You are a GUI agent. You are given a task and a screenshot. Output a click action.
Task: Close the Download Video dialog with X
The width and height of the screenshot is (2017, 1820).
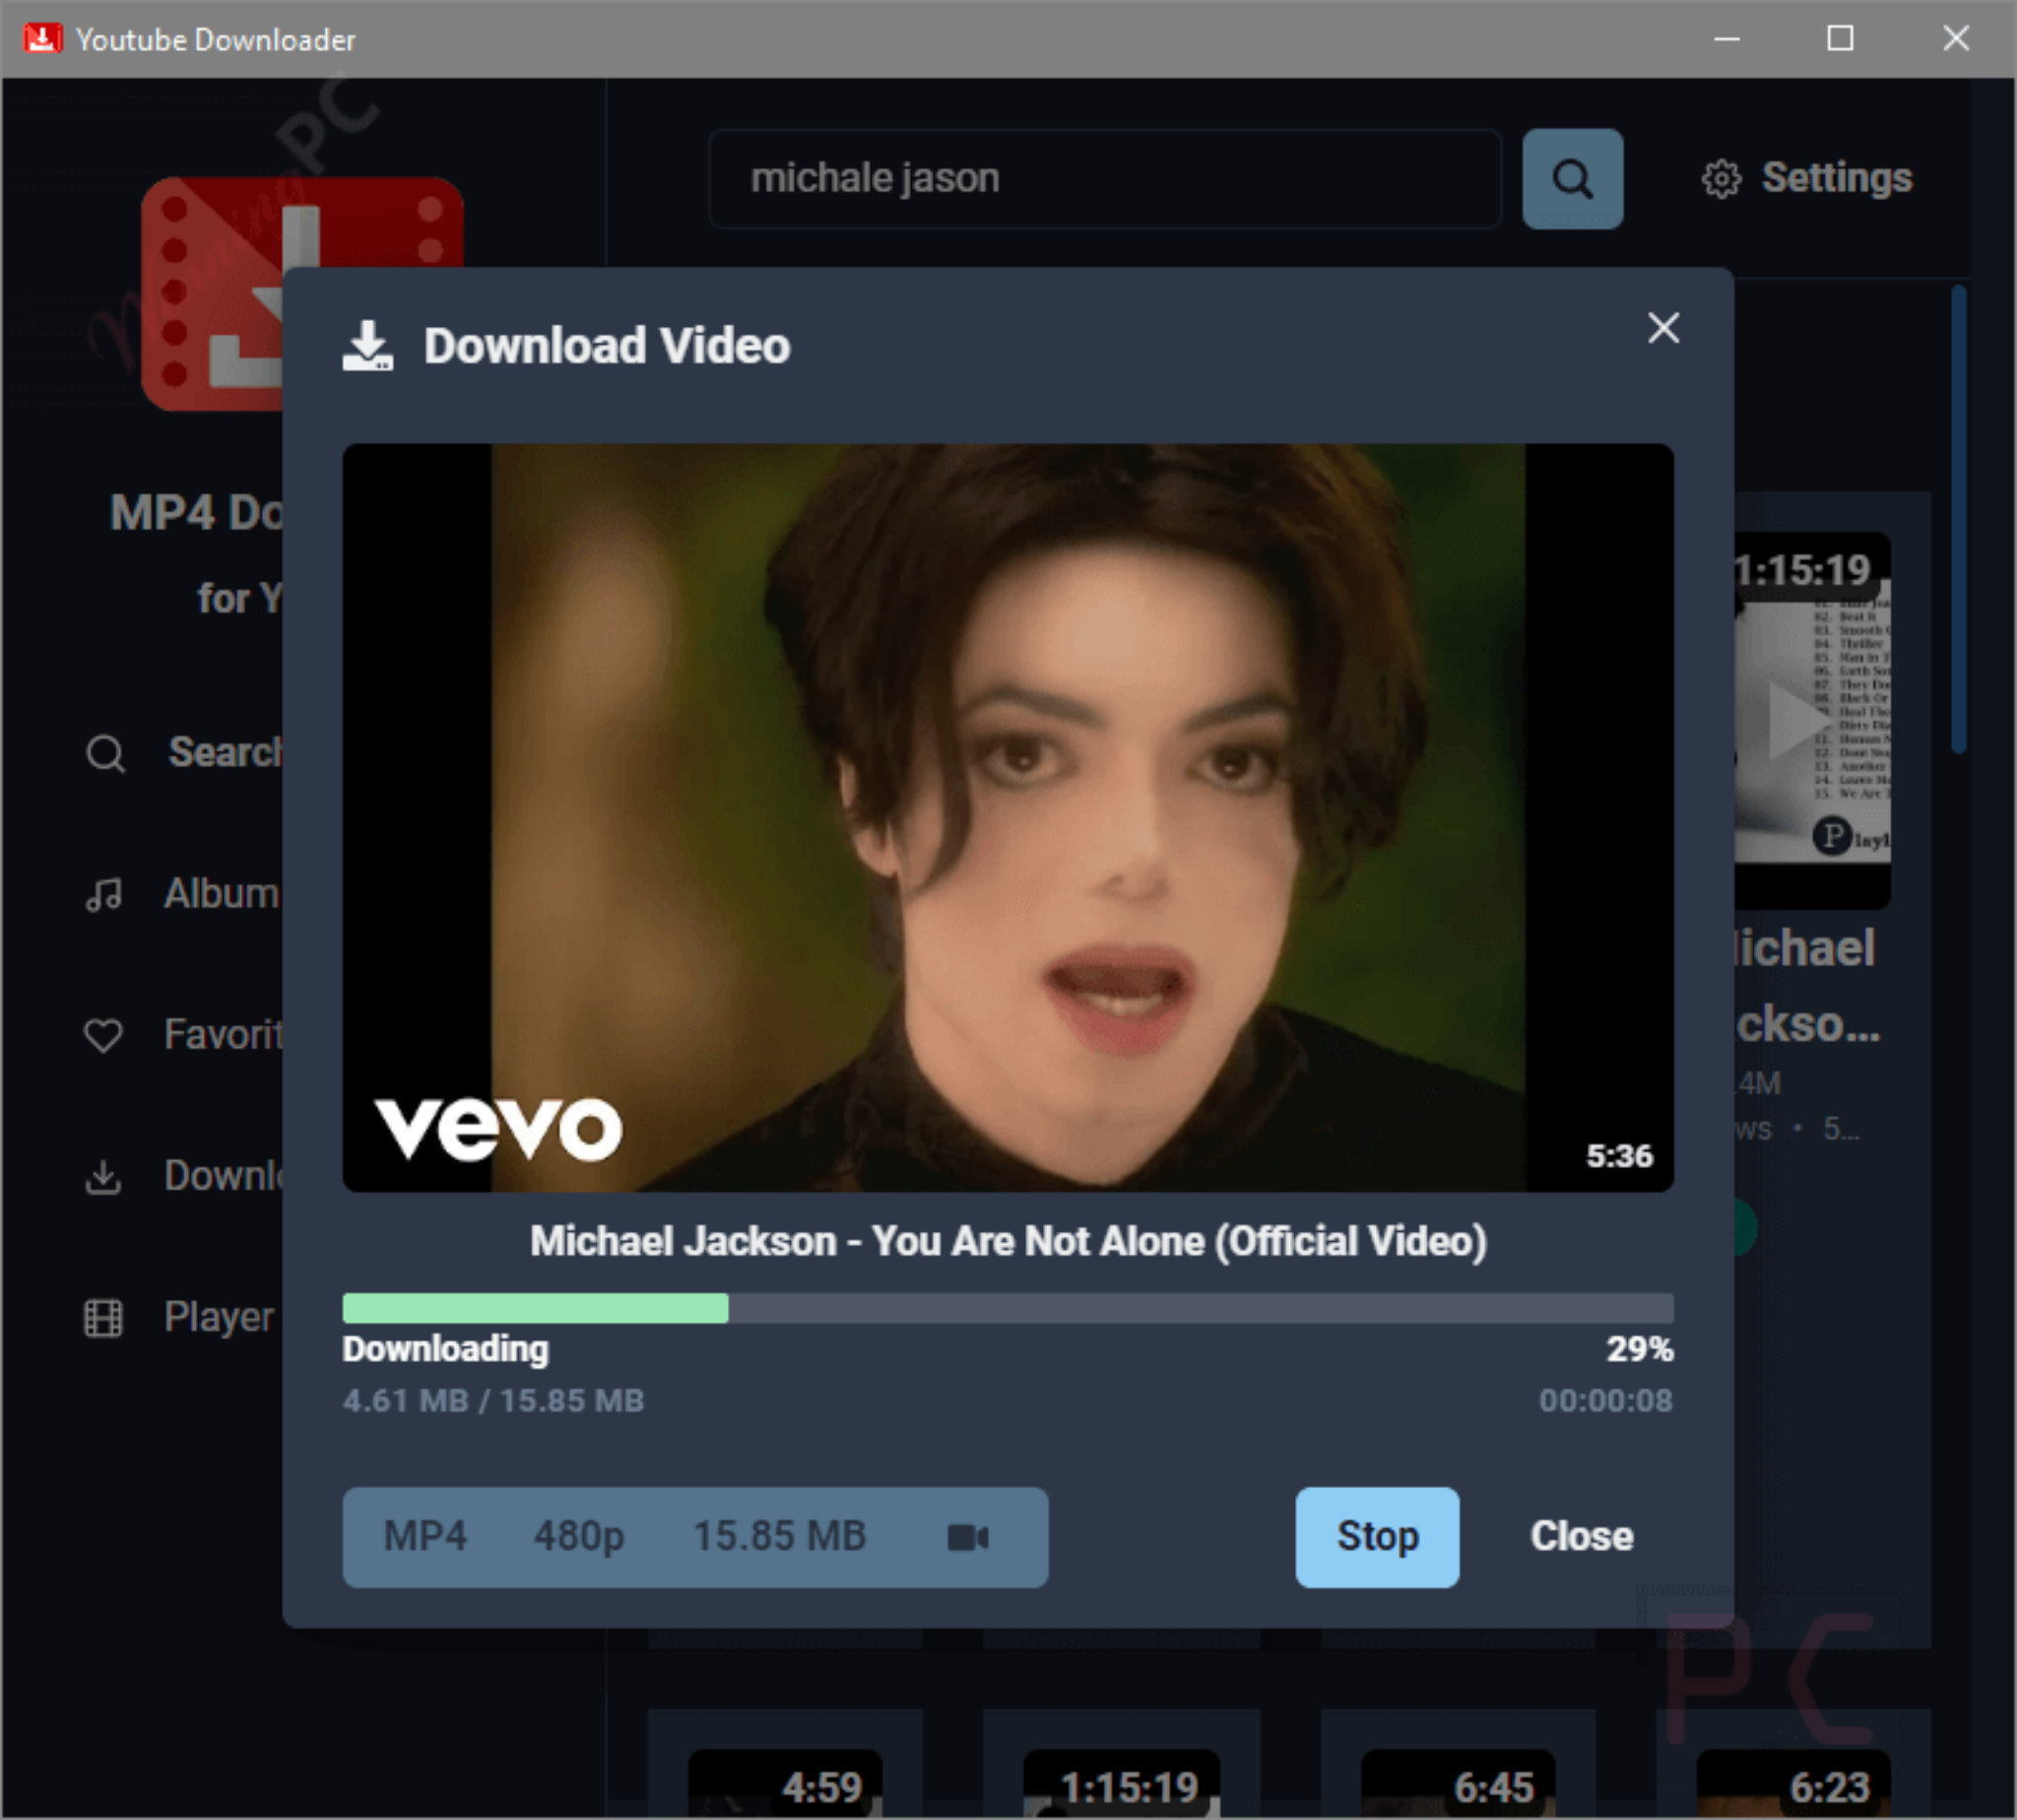coord(1664,328)
